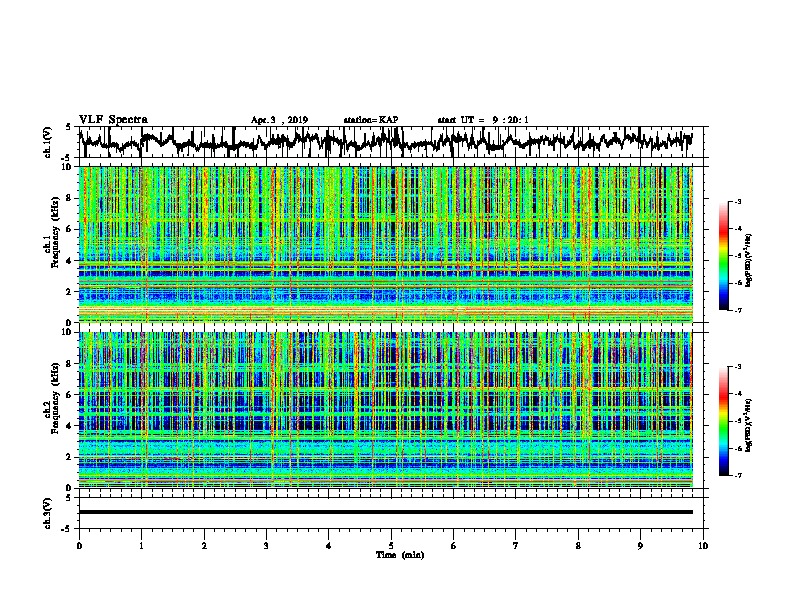The height and width of the screenshot is (612, 792).
Task: Click the "station=KAP" header label
Action: (371, 120)
